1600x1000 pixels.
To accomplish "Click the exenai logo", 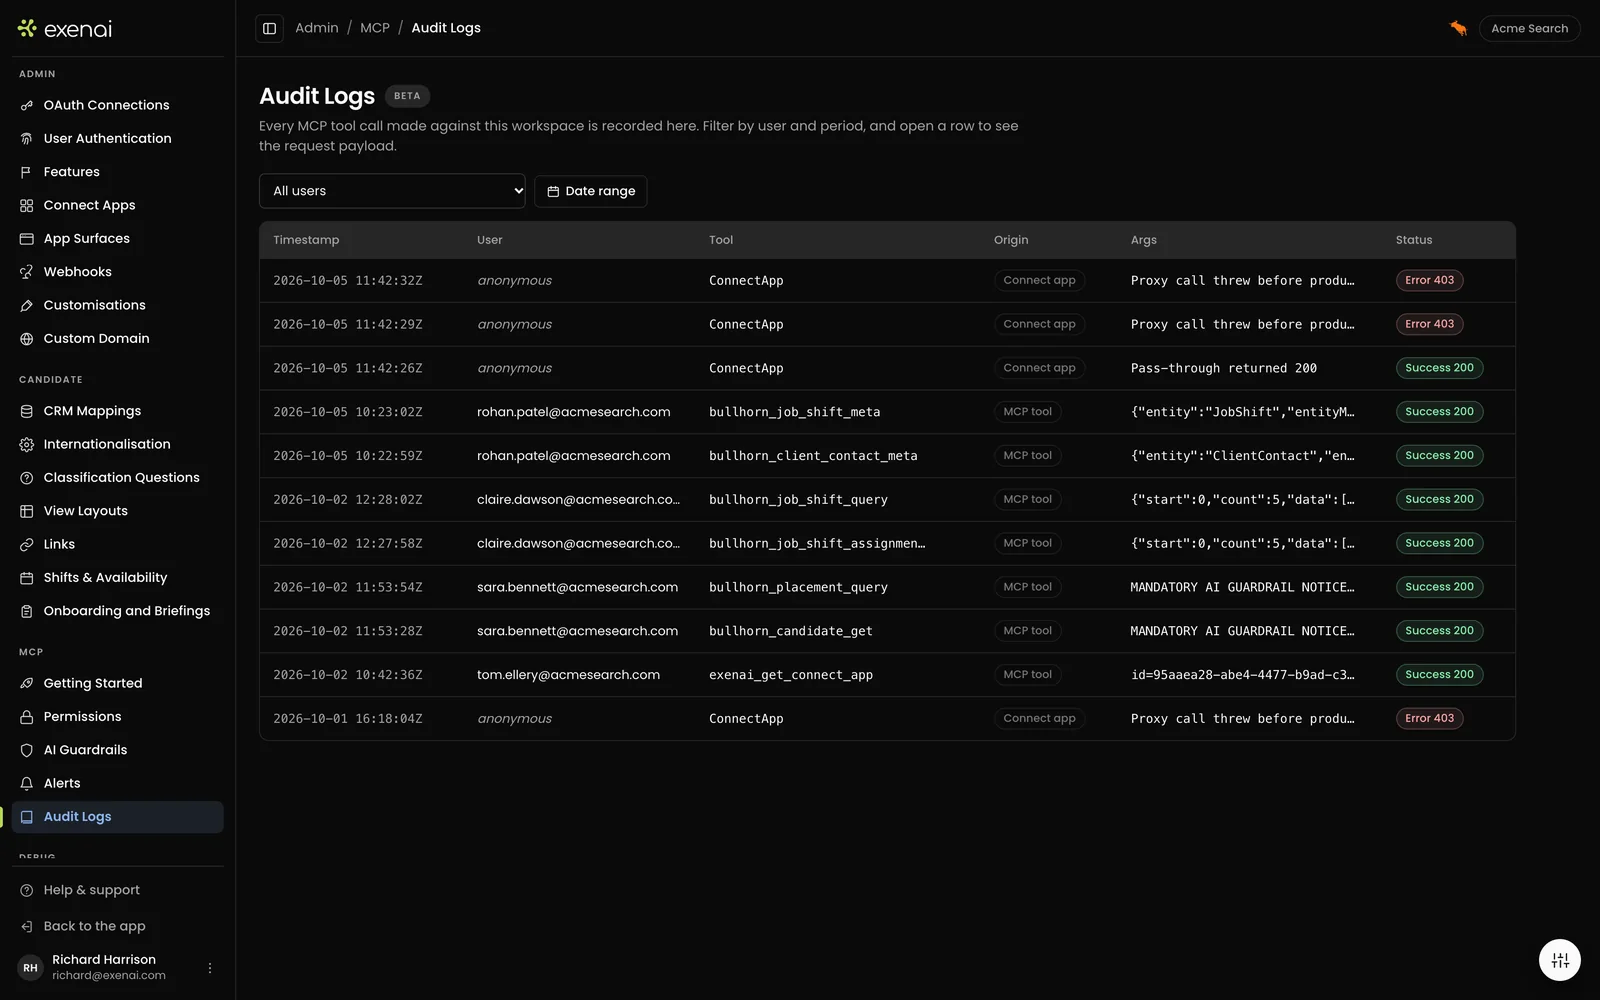I will [65, 29].
